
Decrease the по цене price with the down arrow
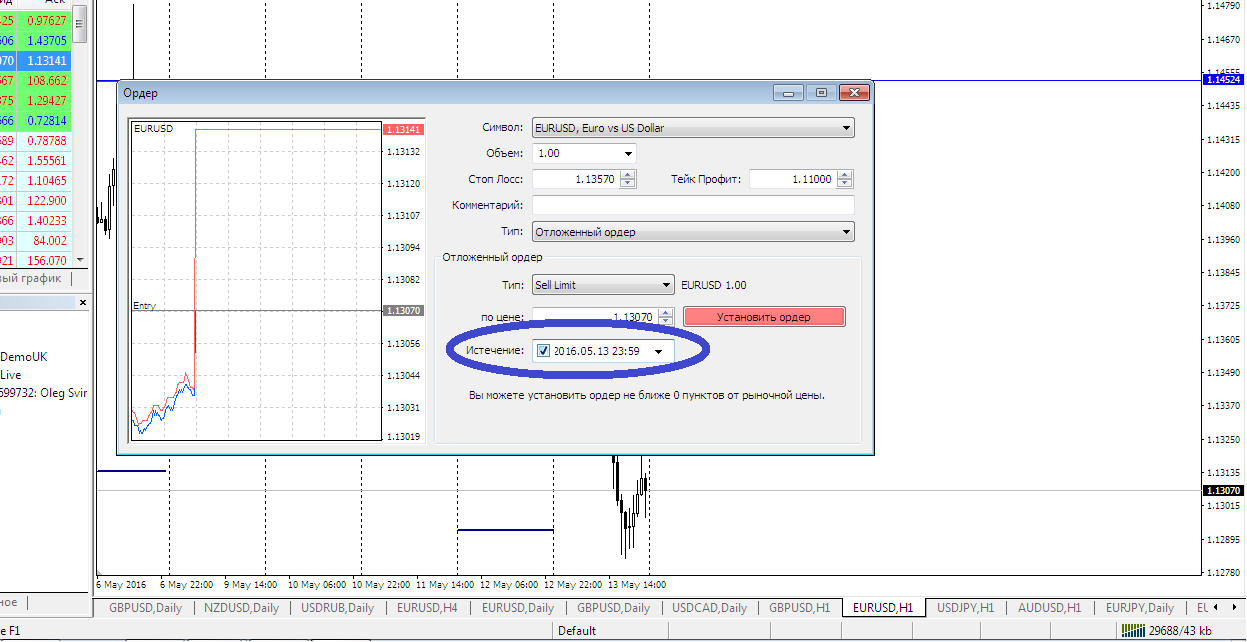[x=667, y=322]
